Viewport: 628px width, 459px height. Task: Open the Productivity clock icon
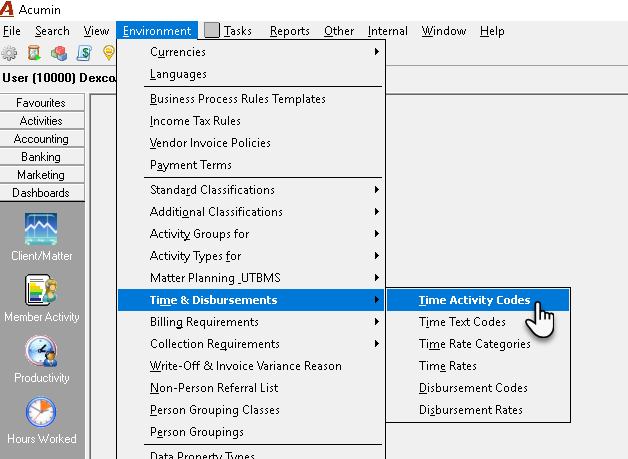click(x=41, y=351)
